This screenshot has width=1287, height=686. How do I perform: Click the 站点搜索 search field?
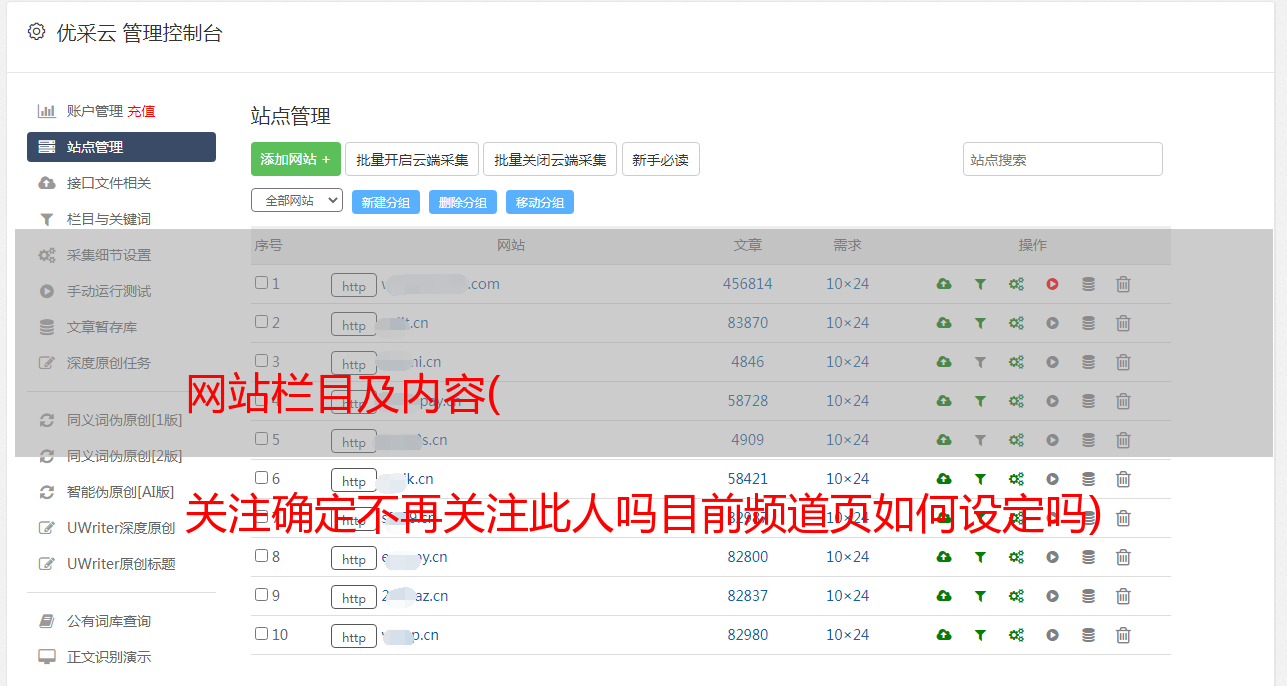(x=1062, y=159)
